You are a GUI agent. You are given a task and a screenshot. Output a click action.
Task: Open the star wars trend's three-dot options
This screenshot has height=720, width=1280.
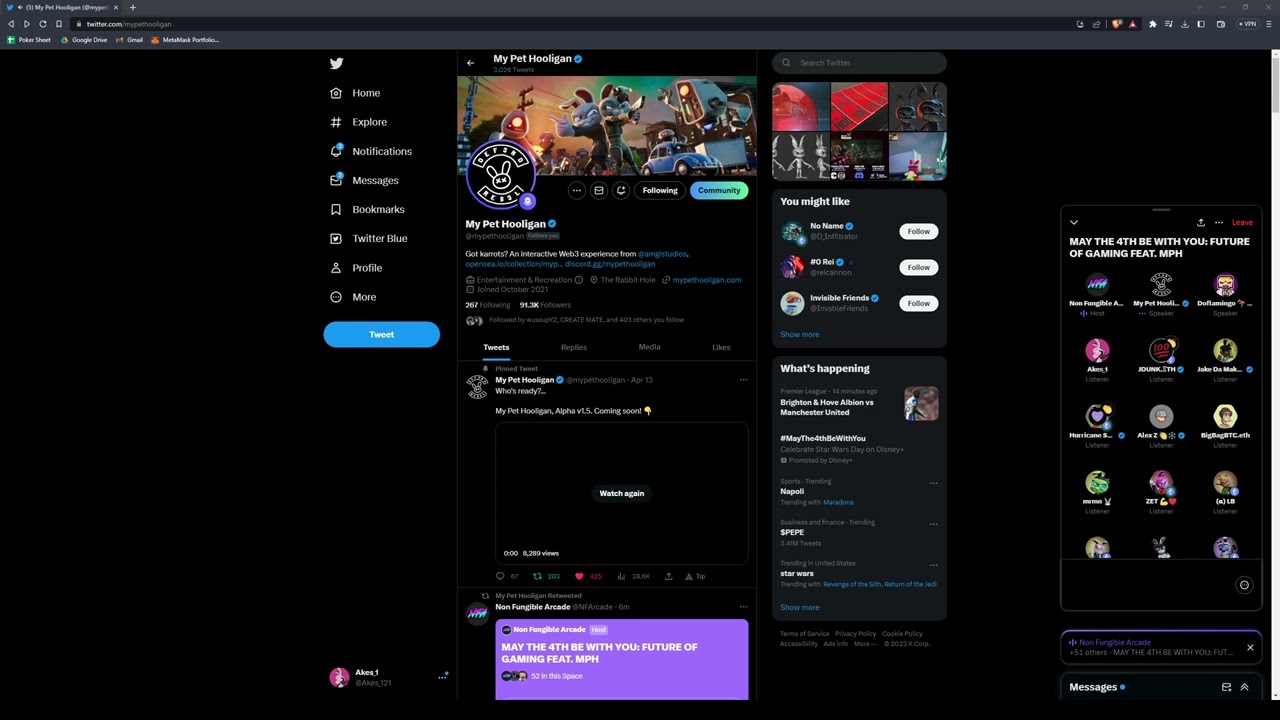tap(933, 565)
